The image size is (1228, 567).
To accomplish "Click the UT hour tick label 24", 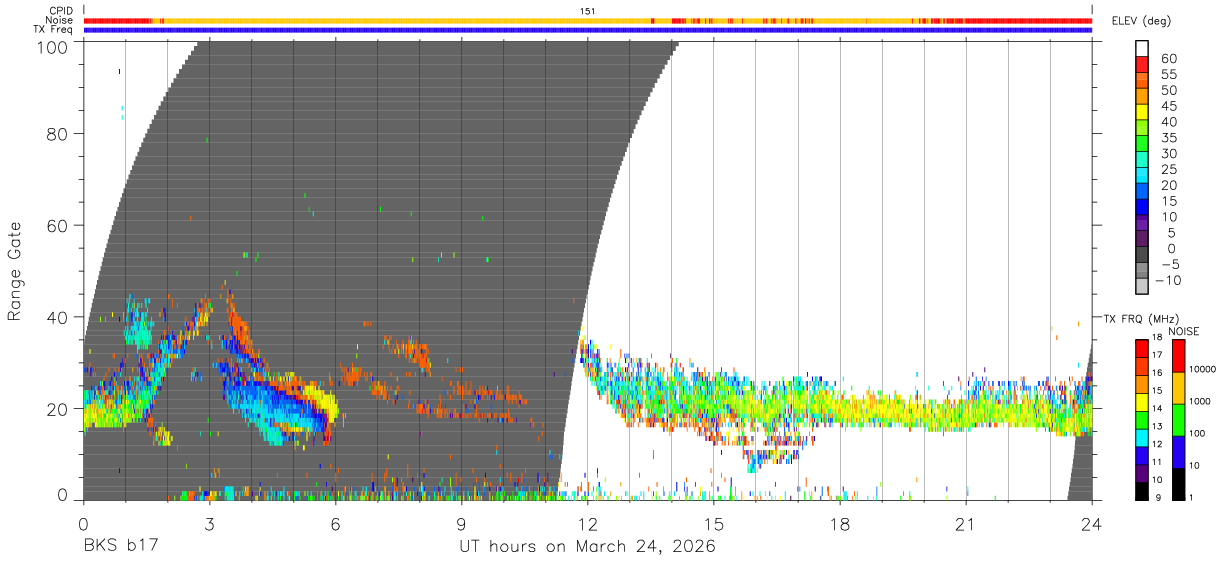I will (1092, 523).
